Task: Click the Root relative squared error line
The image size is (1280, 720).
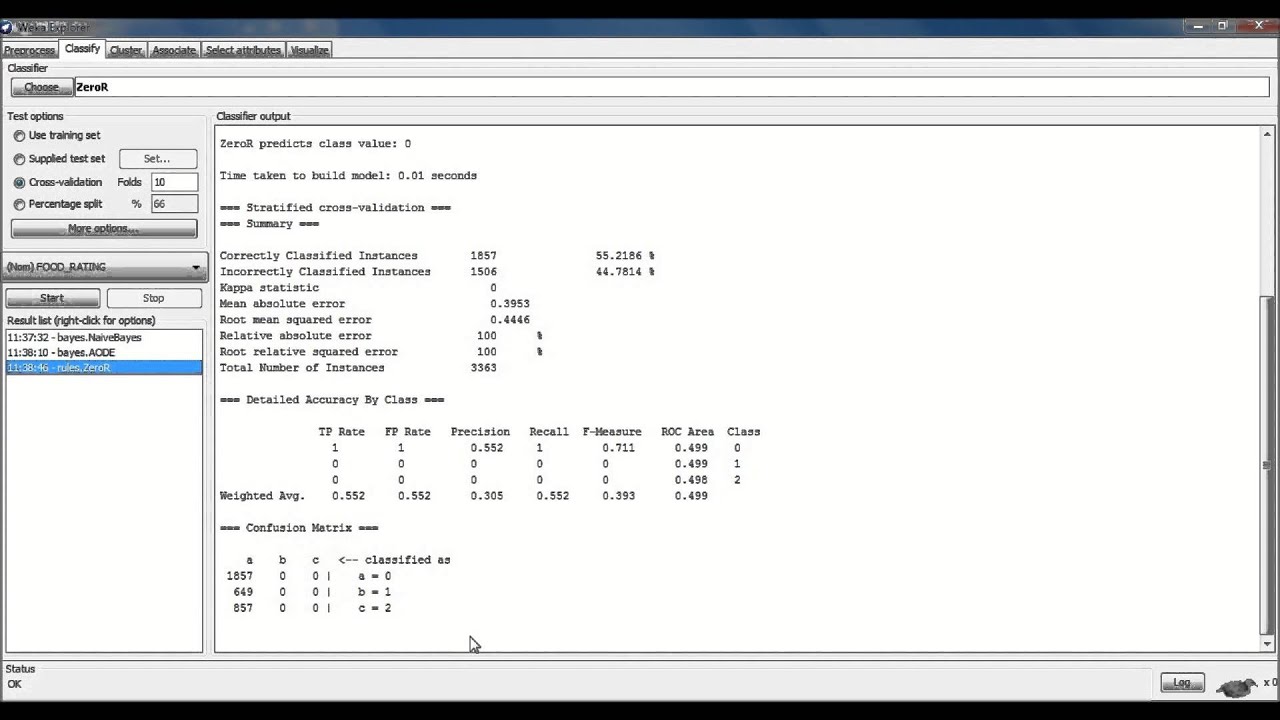Action: click(381, 352)
